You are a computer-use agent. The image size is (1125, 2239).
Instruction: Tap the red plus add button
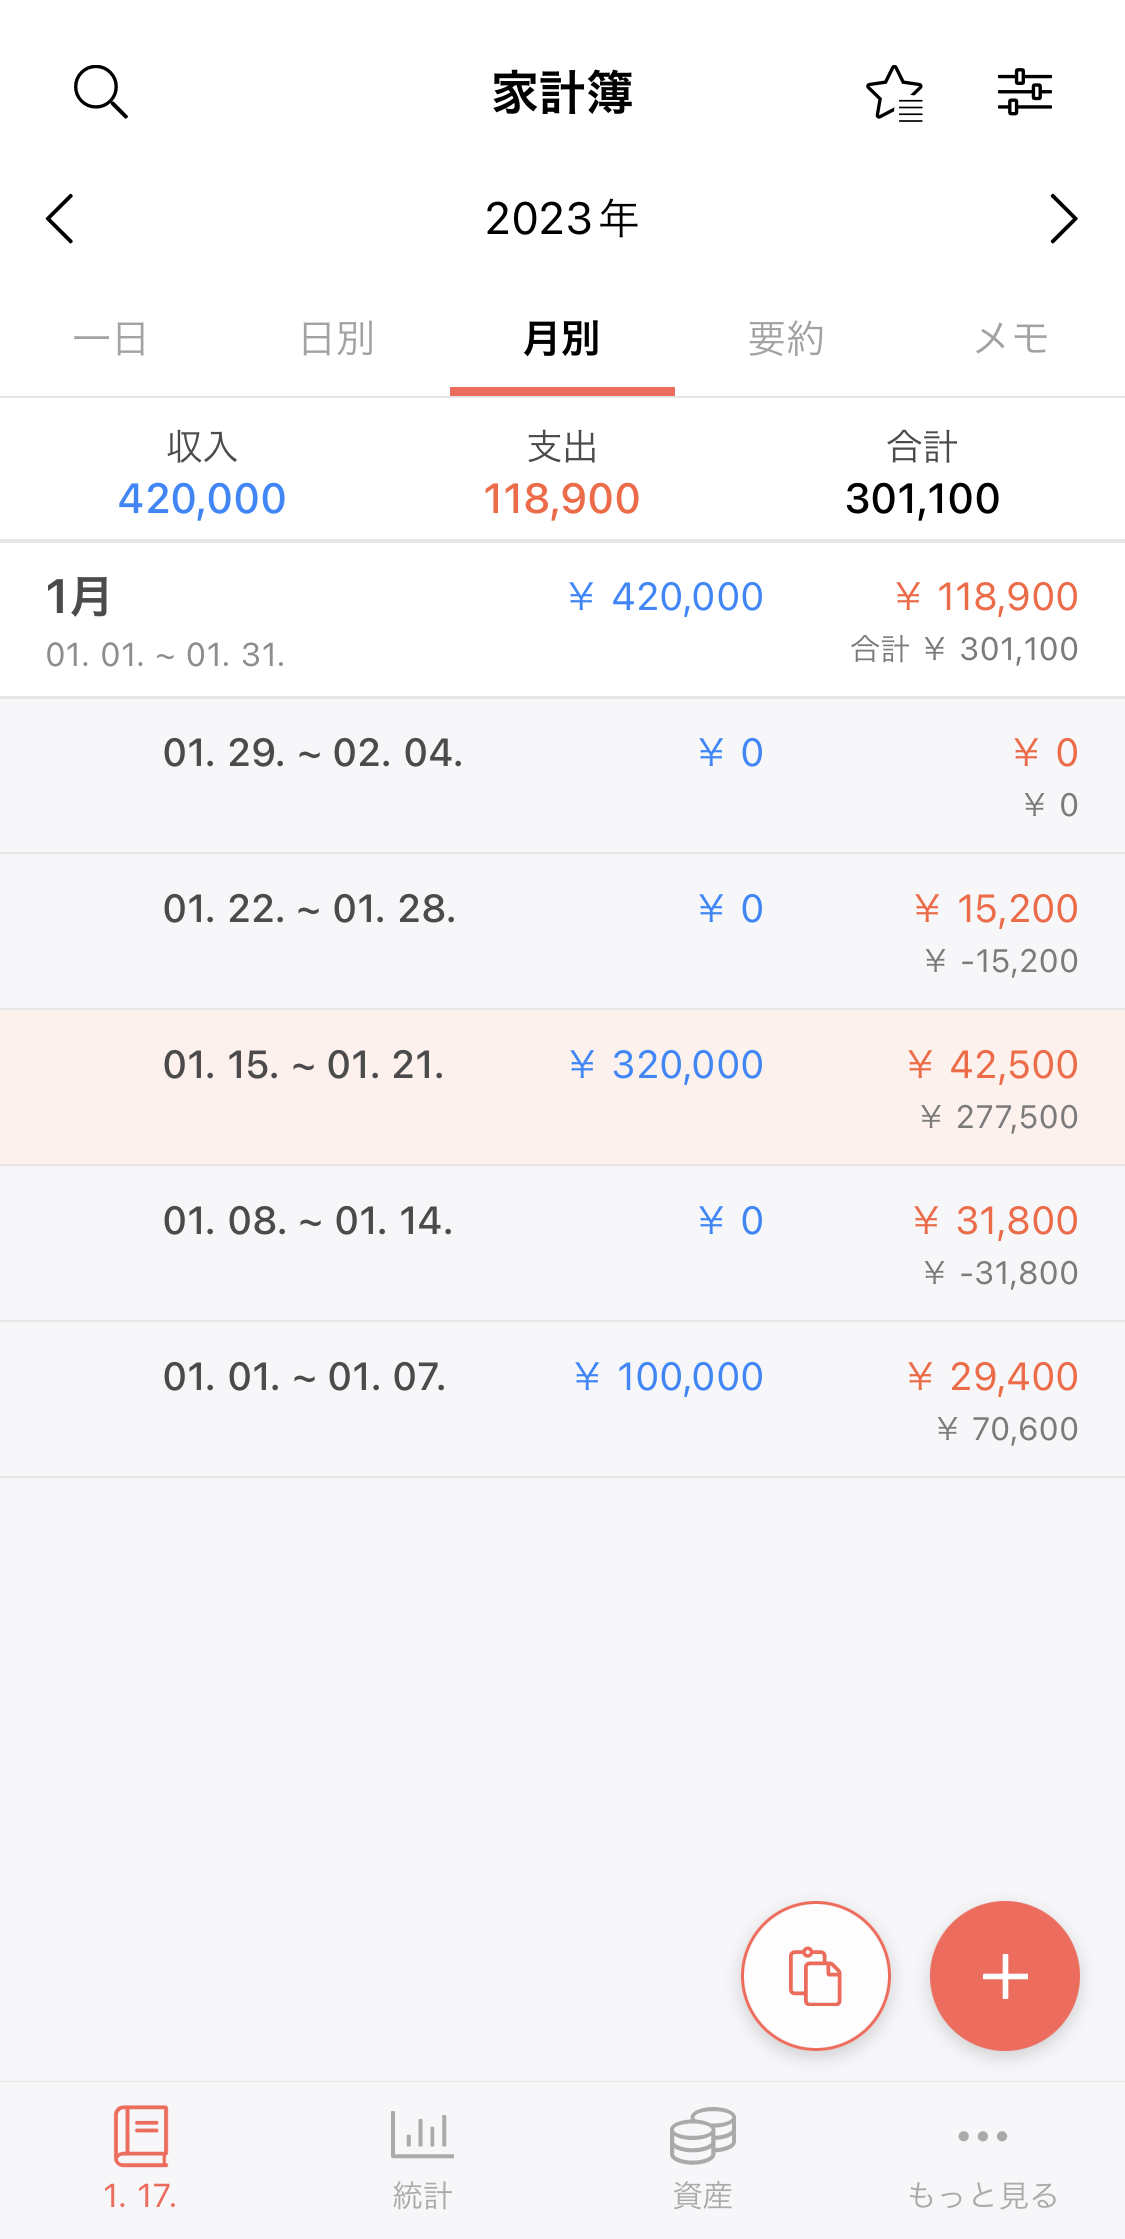1004,1976
